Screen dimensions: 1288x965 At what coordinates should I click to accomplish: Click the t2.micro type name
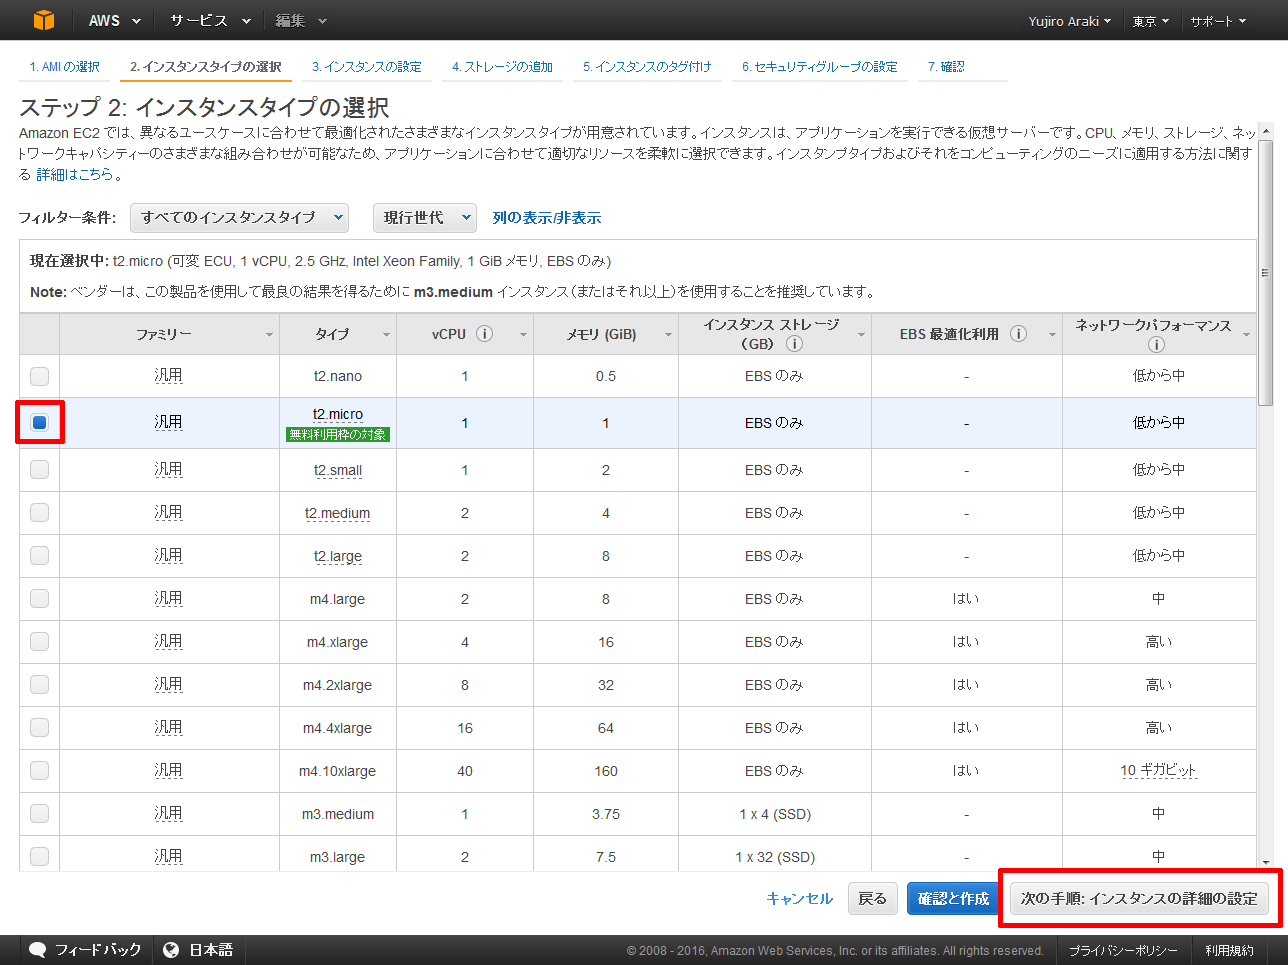338,414
